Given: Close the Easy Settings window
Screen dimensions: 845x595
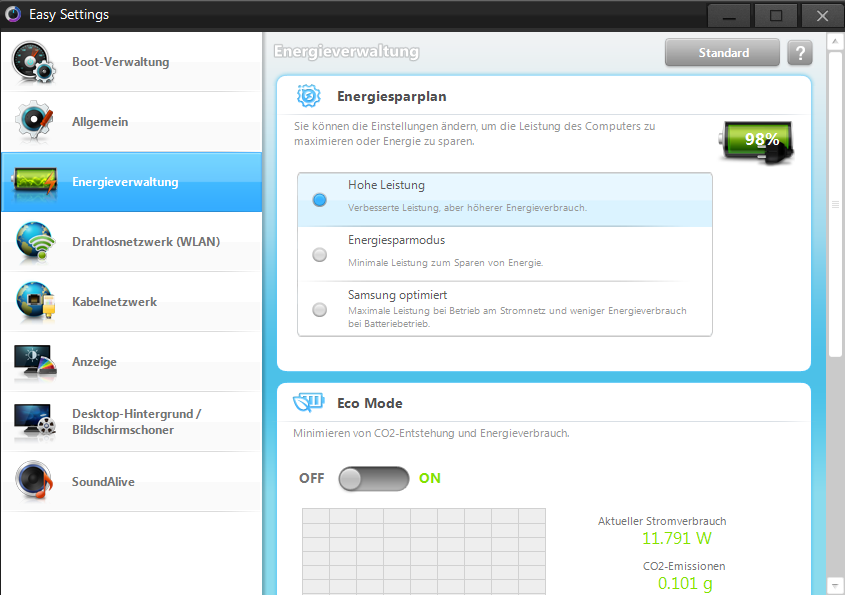Looking at the screenshot, I should pyautogui.click(x=822, y=16).
